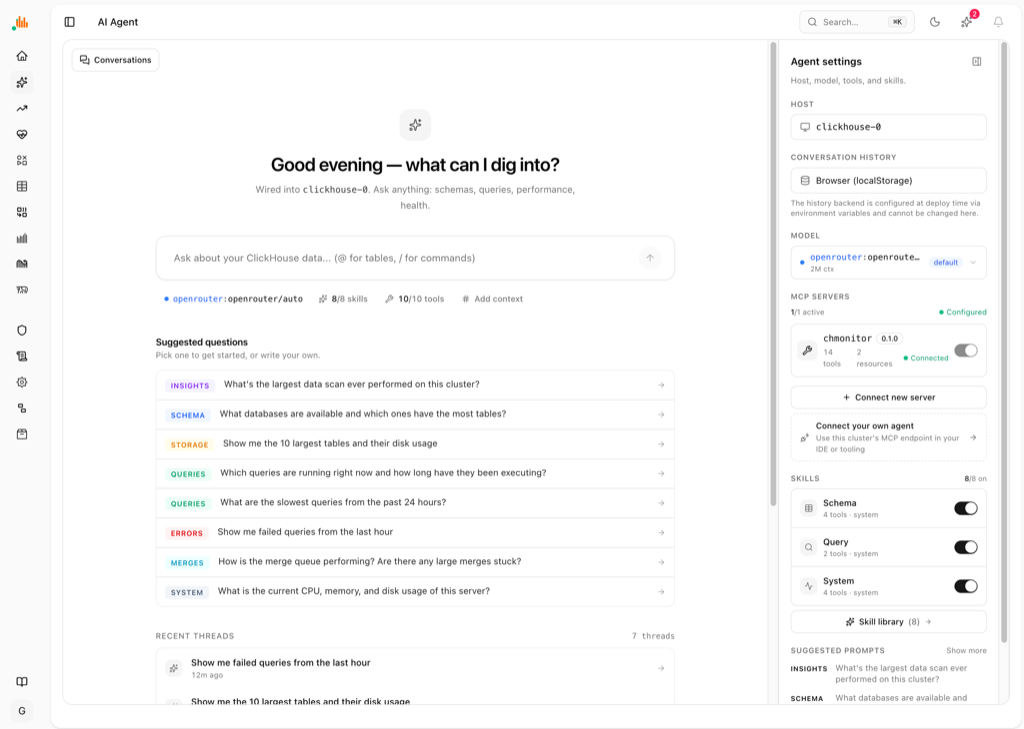Viewport: 1024px width, 729px height.
Task: Open the tables grid sidebar icon
Action: click(22, 186)
